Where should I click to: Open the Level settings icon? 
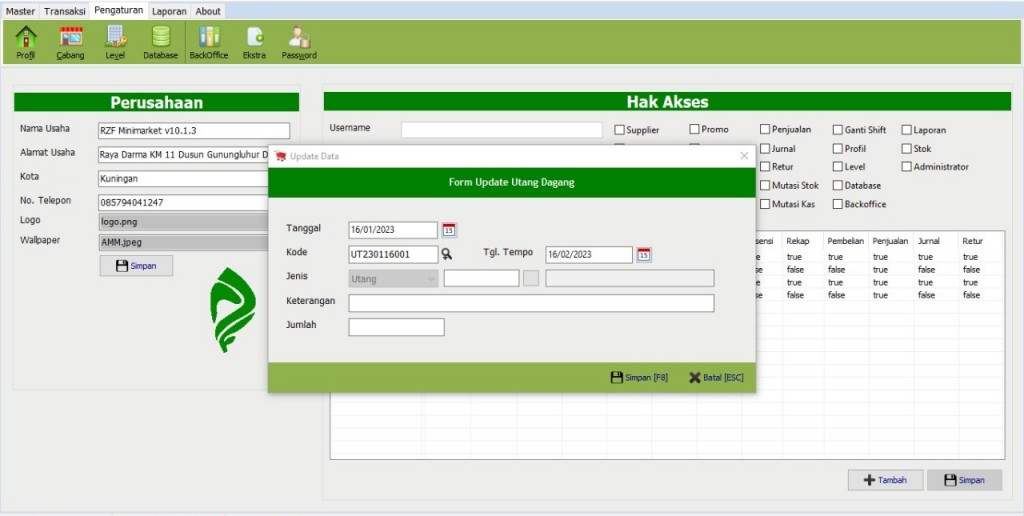coord(115,42)
